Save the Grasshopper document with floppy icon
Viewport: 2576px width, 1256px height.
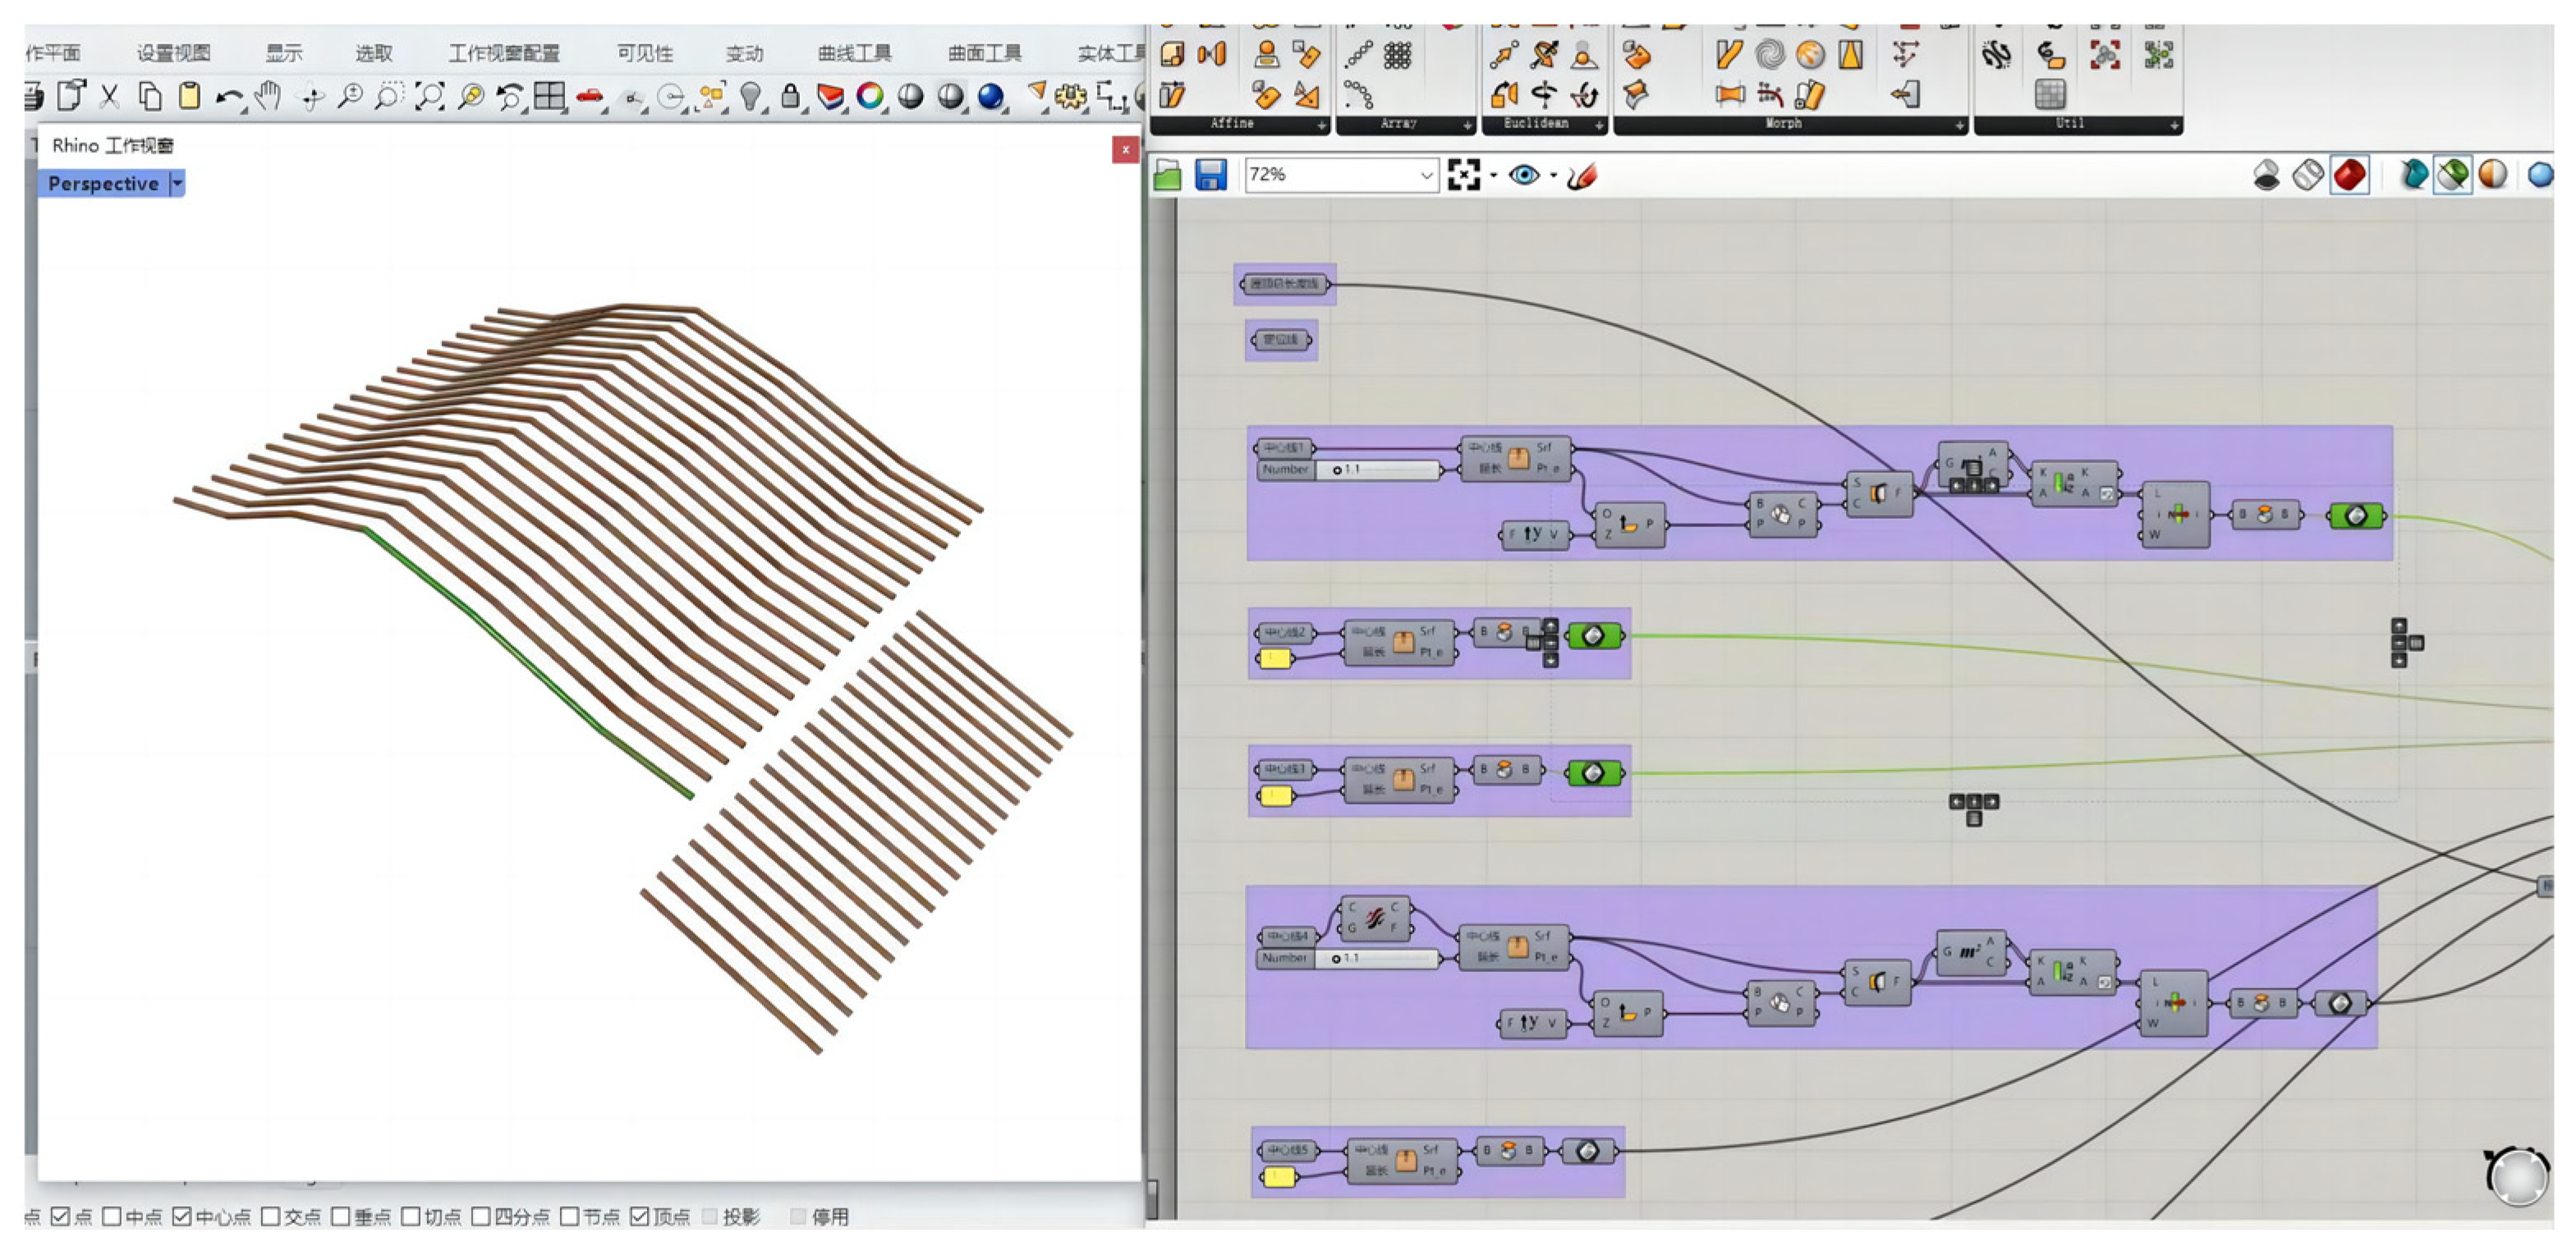(1210, 175)
